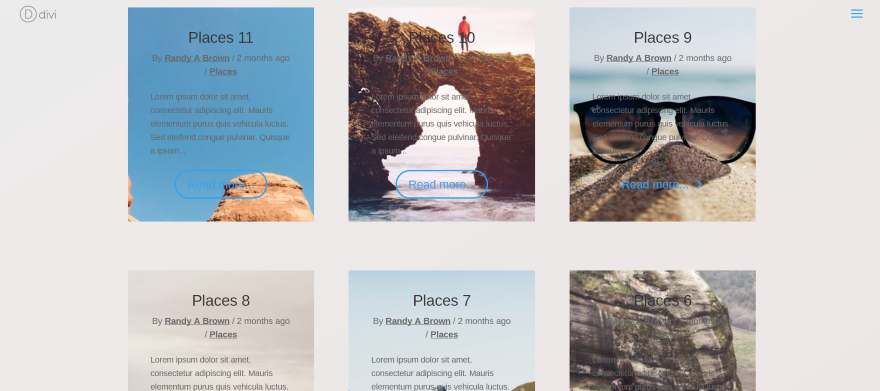Open the Places 7 post title

442,301
